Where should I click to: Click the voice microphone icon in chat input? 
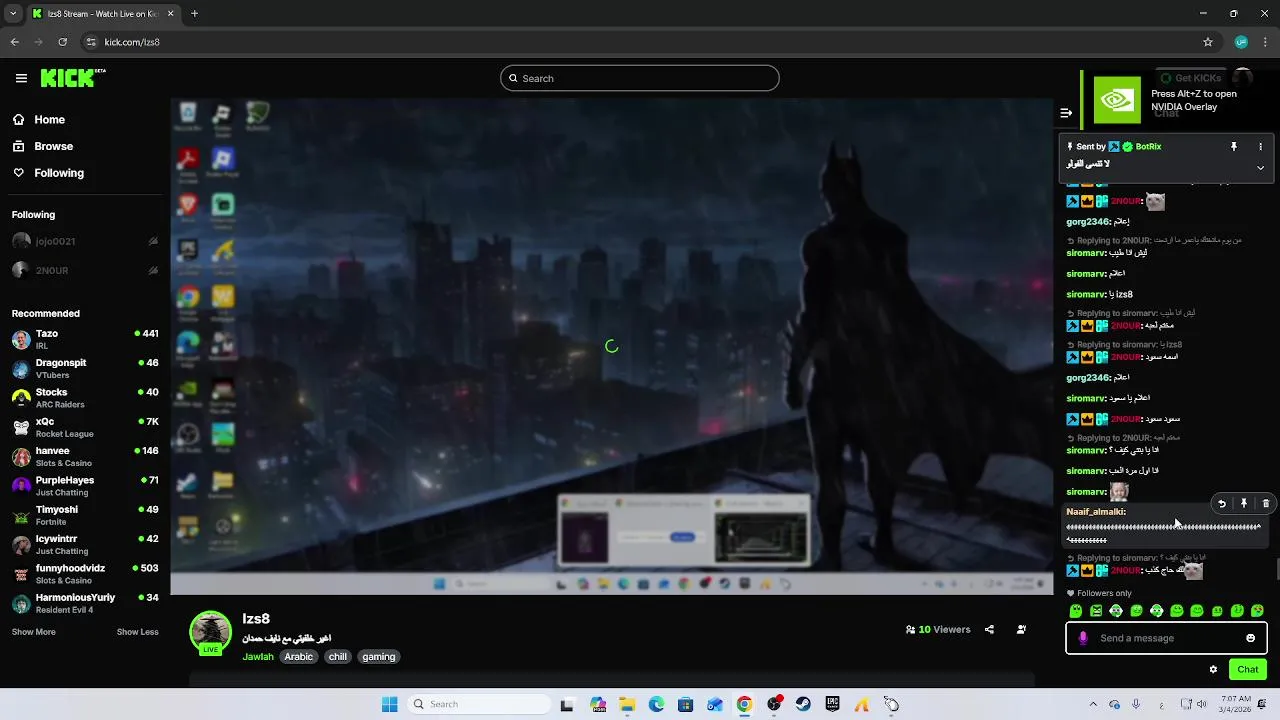(1083, 638)
